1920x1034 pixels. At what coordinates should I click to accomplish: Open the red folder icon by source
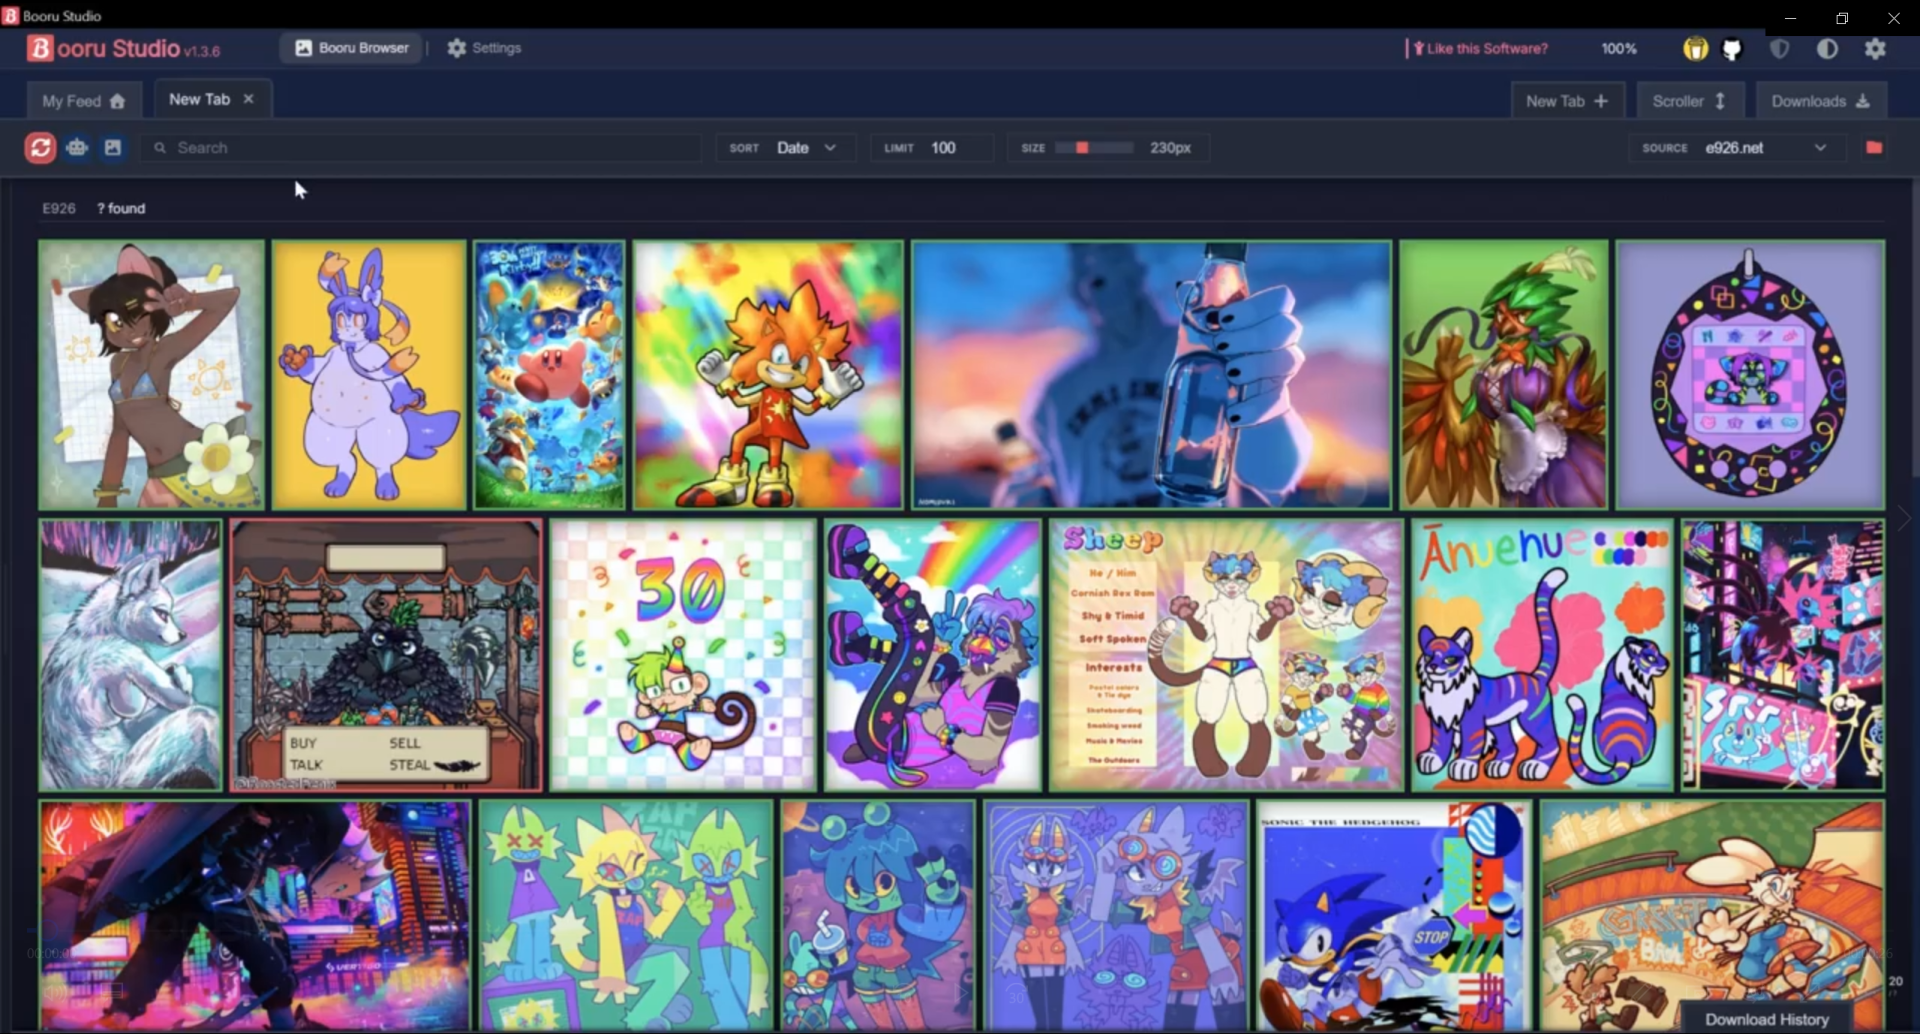pos(1874,148)
